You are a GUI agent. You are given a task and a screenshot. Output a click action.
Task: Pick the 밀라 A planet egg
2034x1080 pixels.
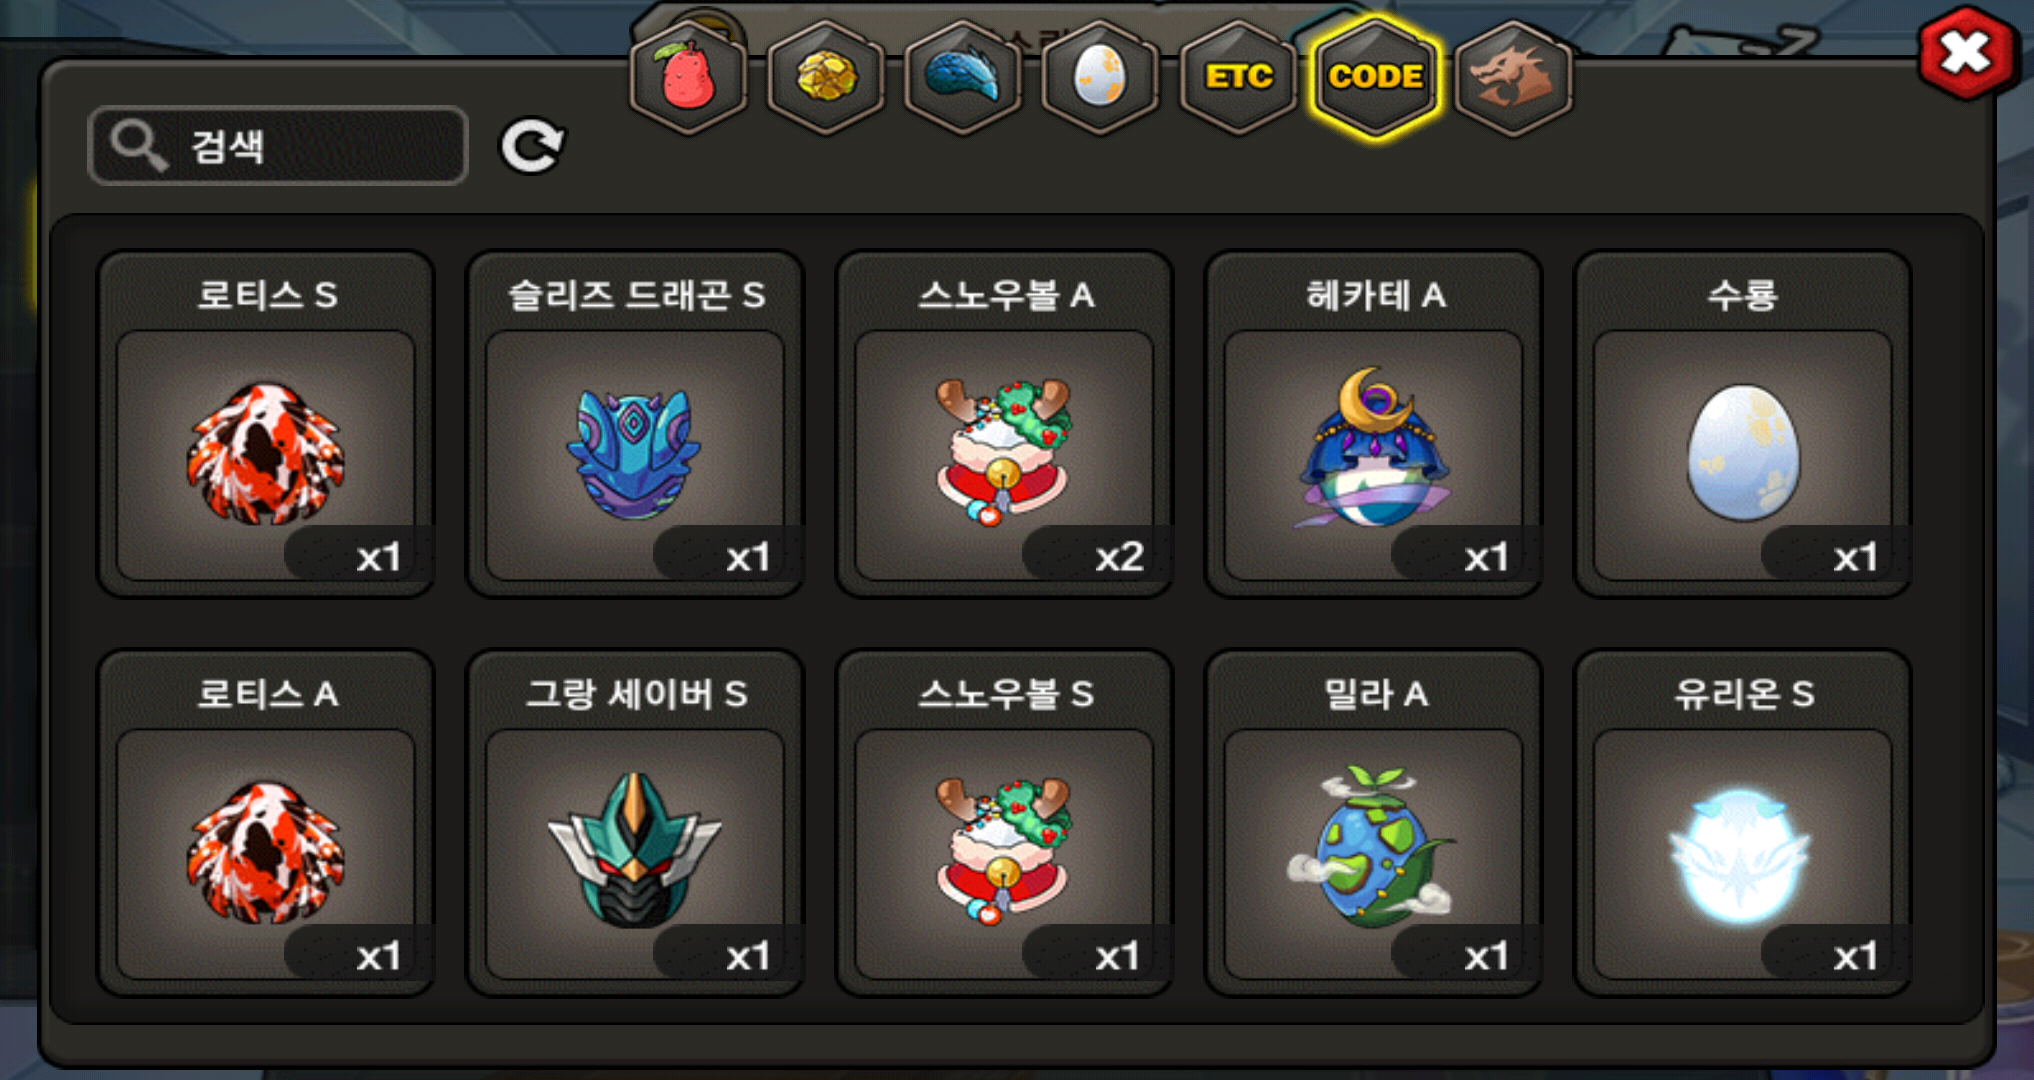click(x=1373, y=823)
